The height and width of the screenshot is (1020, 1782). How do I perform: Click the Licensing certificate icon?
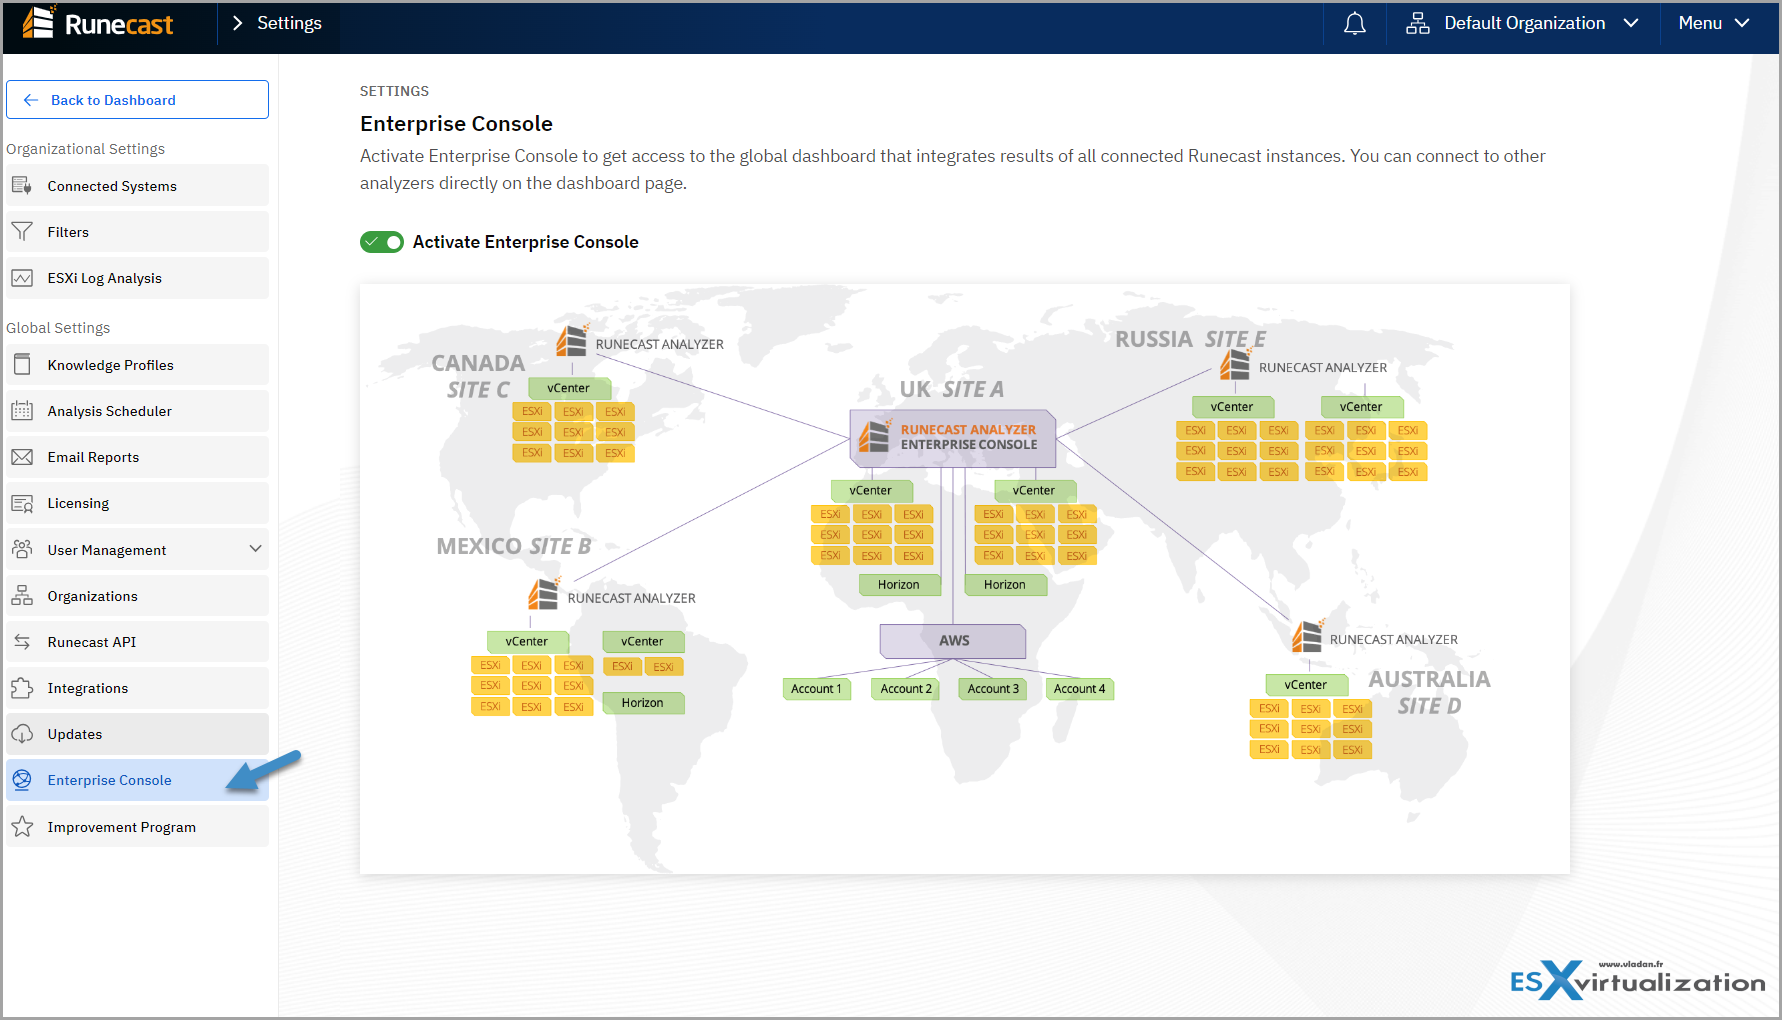click(22, 503)
